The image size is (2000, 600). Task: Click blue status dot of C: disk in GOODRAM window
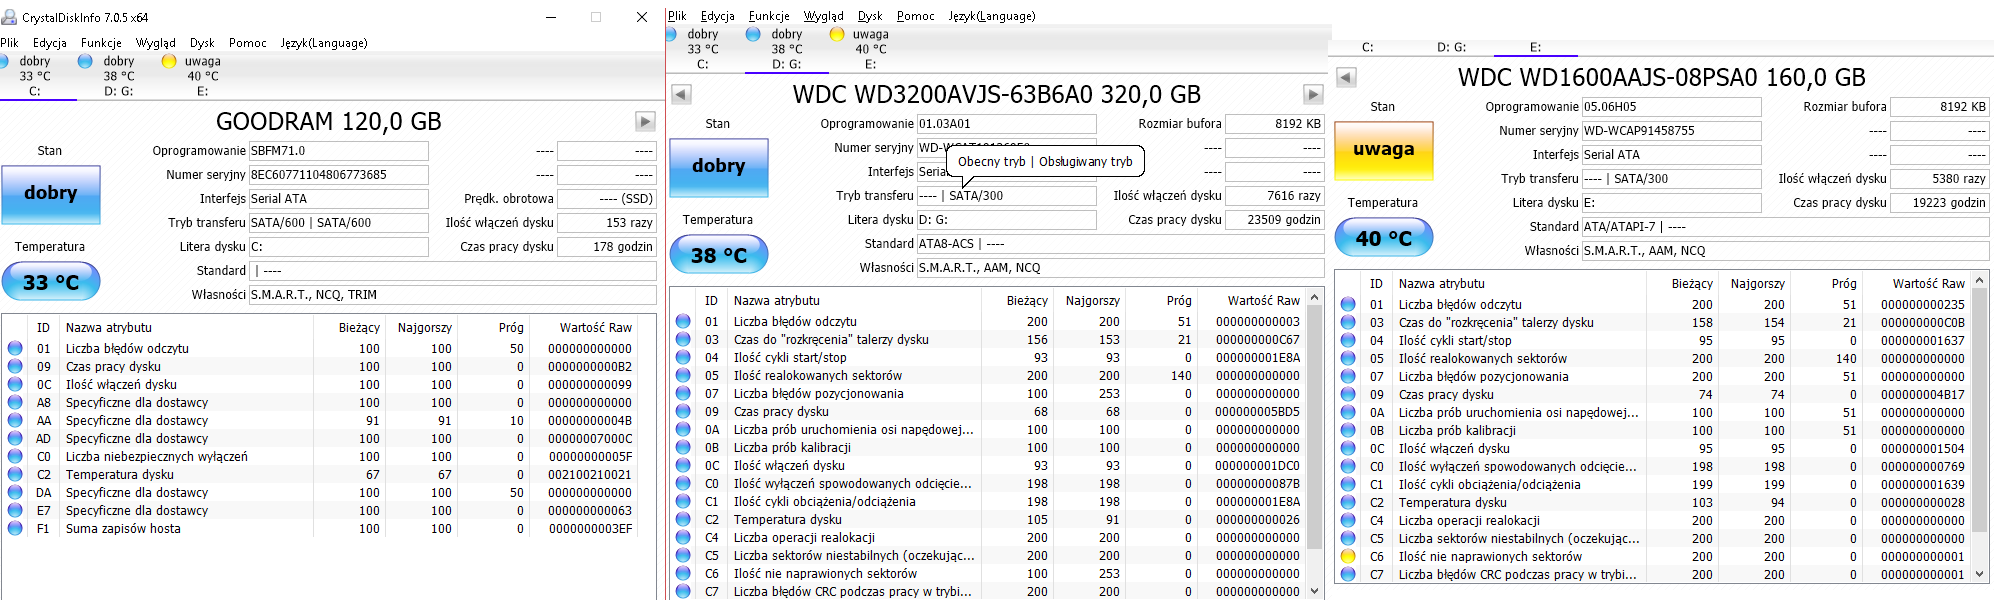[x=6, y=61]
